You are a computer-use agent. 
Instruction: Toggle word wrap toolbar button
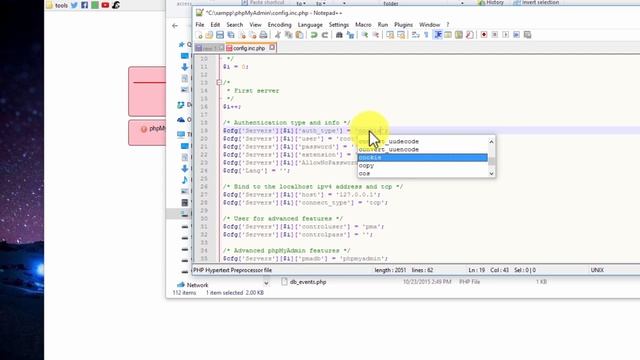(x=415, y=35)
